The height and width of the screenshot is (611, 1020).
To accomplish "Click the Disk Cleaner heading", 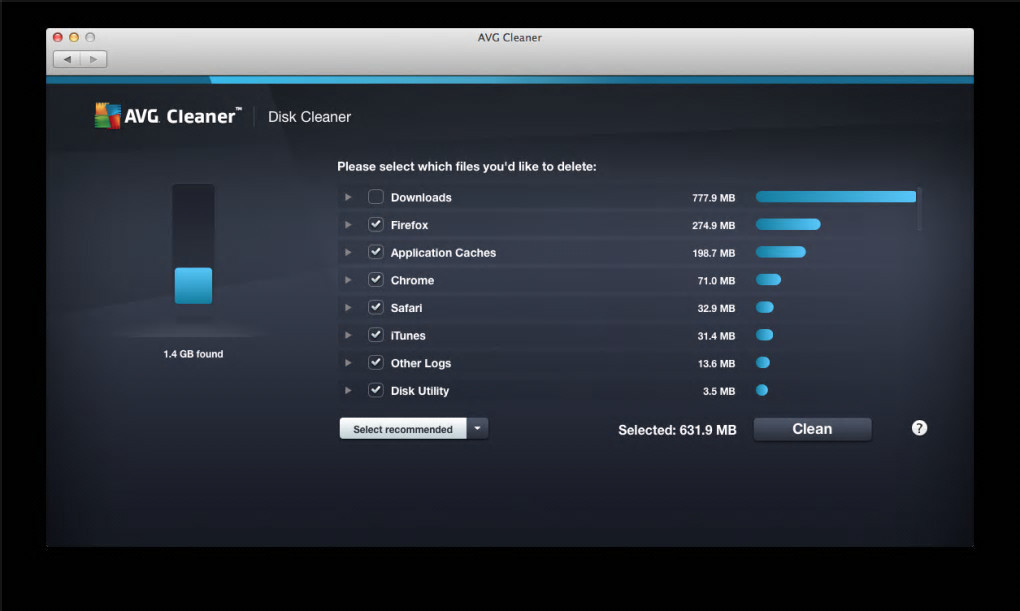I will [x=310, y=116].
